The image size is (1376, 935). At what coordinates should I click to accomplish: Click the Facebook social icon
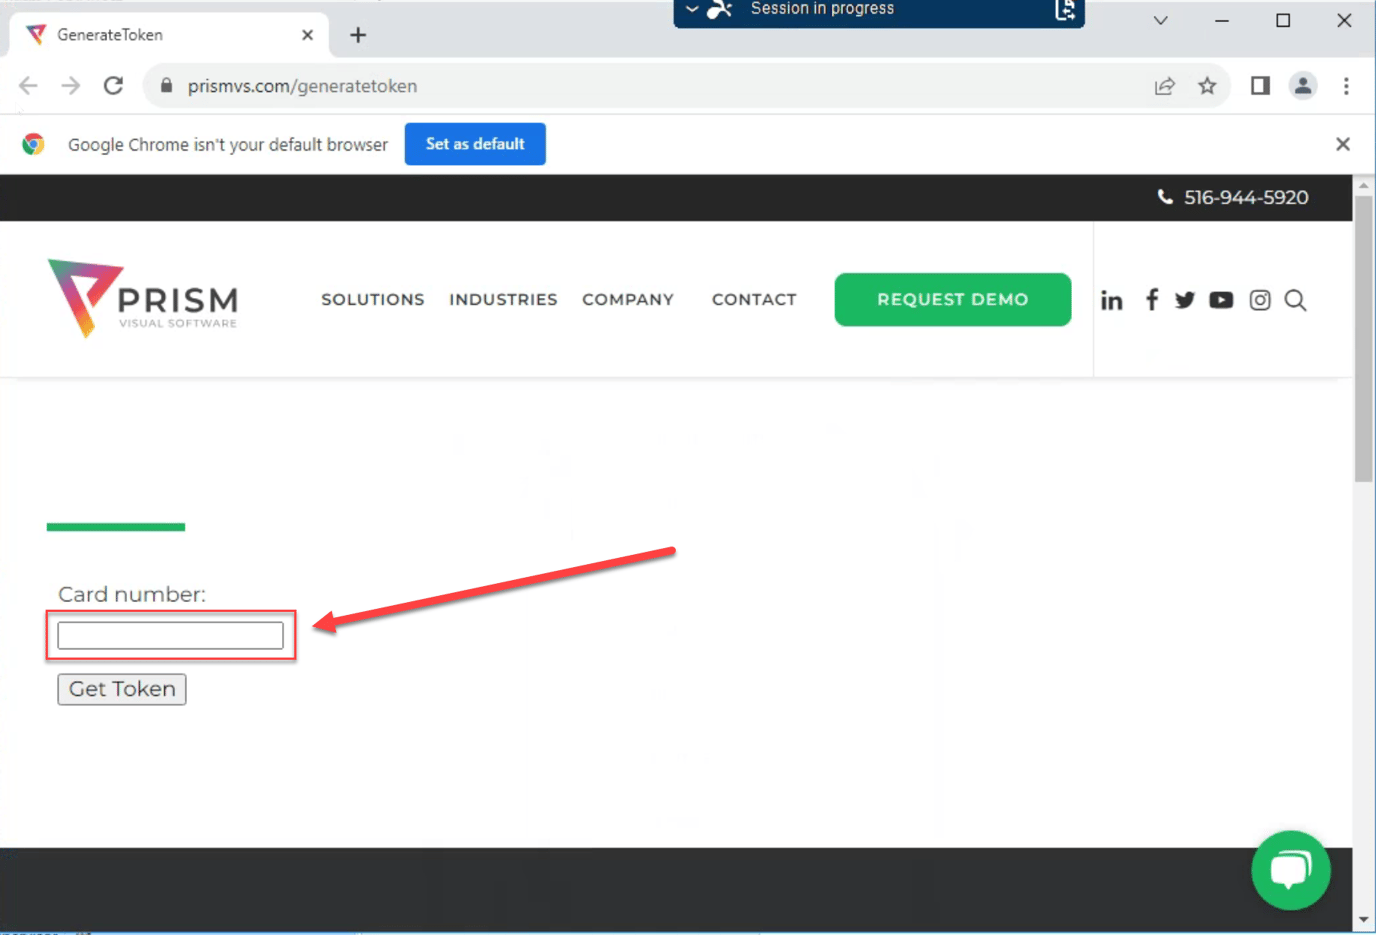pos(1151,299)
